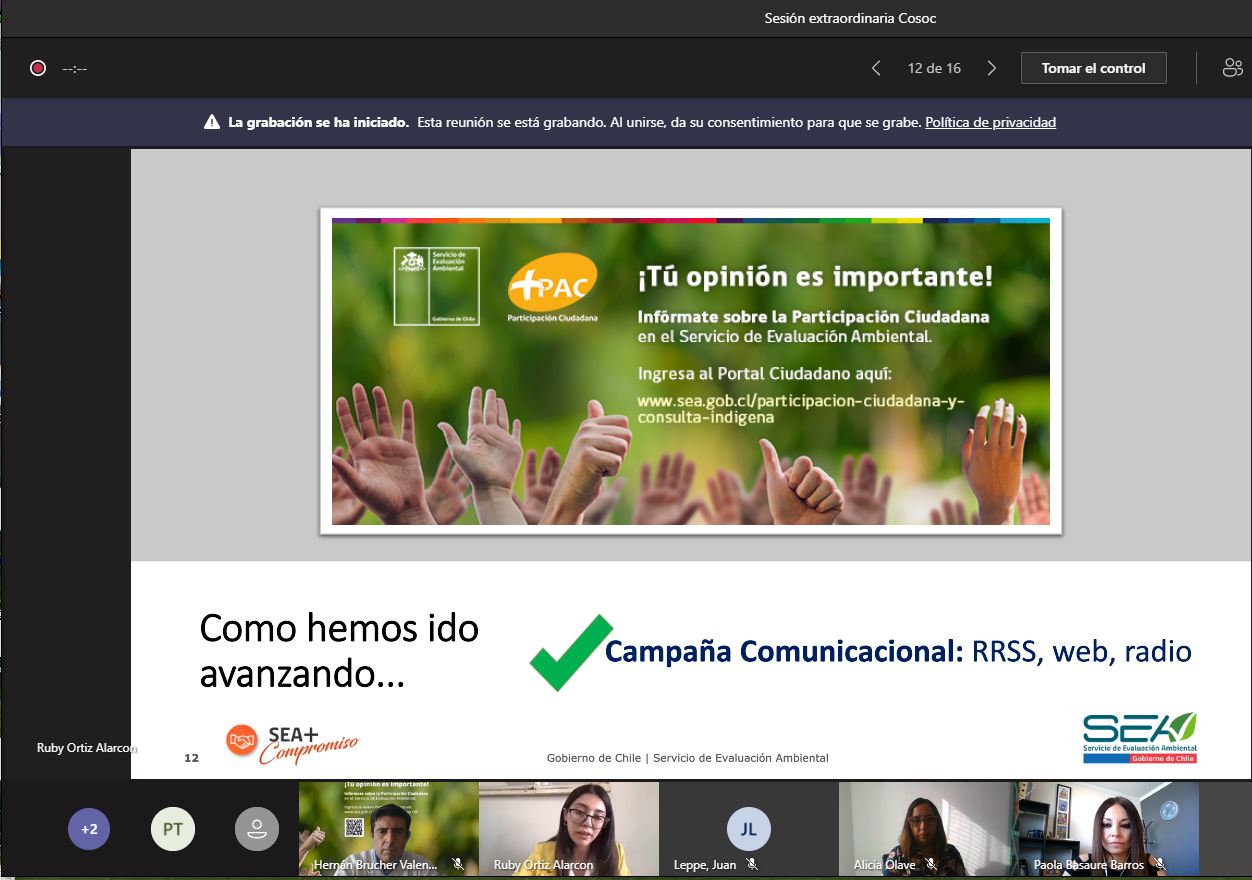Advance to the next slide
1252x880 pixels.
[x=991, y=68]
